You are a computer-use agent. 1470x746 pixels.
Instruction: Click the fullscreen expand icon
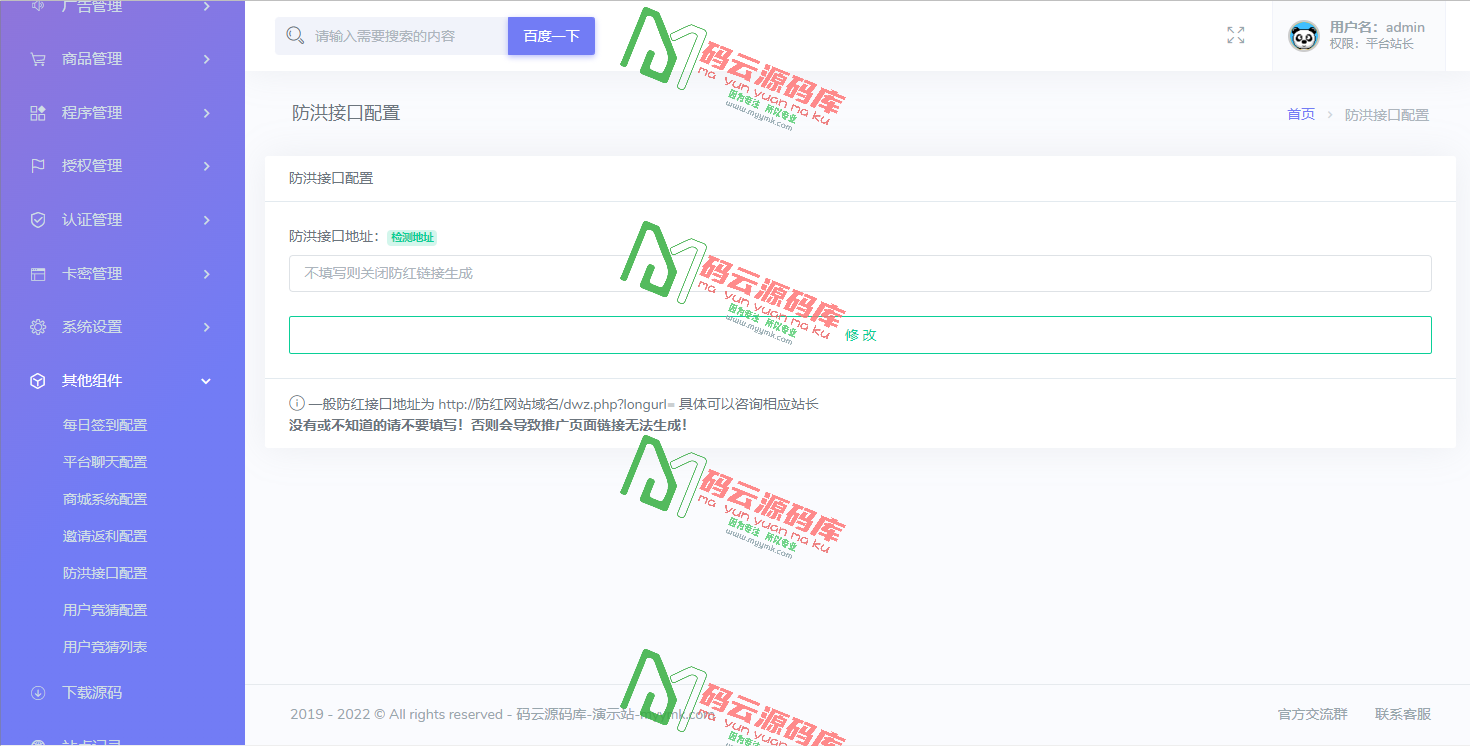[x=1235, y=34]
